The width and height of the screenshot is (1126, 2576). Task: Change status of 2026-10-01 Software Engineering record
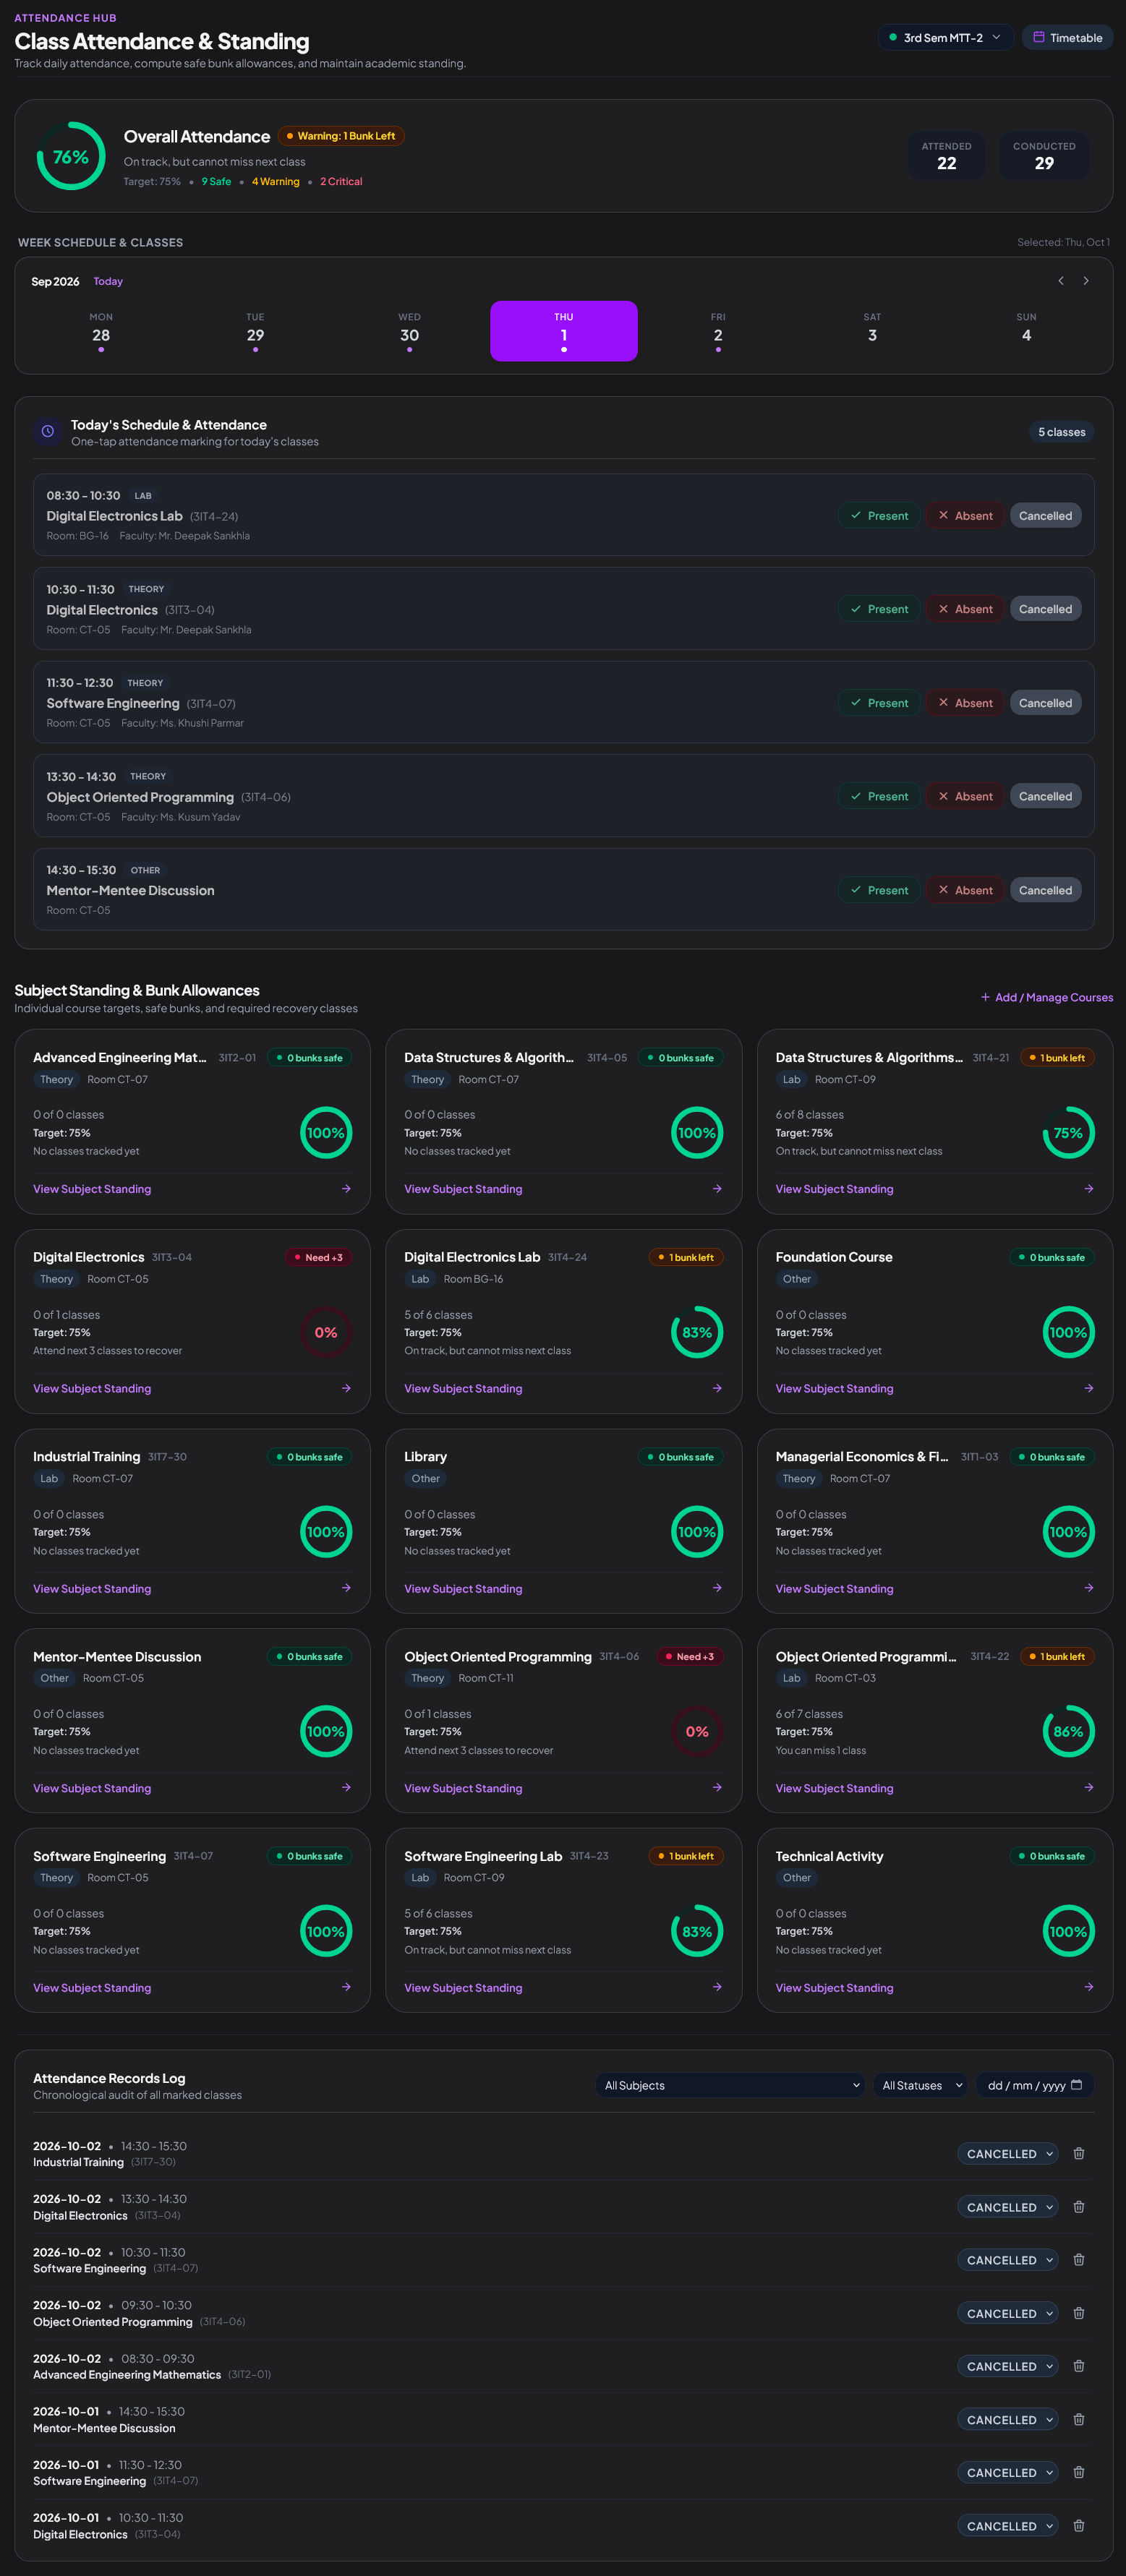tap(1008, 2472)
